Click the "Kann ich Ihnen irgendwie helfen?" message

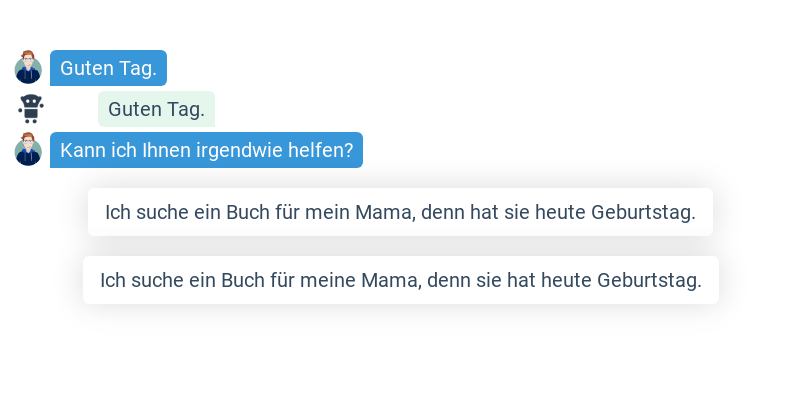[x=206, y=150]
